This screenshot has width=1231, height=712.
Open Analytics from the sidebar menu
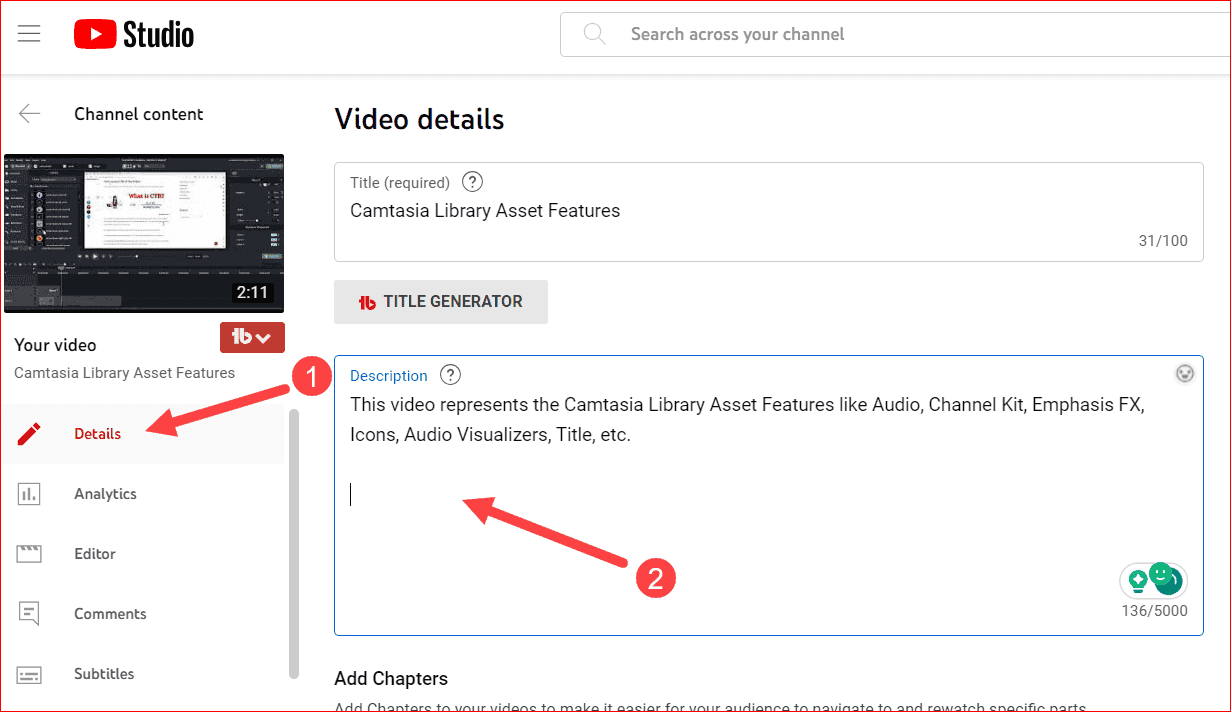pos(105,494)
